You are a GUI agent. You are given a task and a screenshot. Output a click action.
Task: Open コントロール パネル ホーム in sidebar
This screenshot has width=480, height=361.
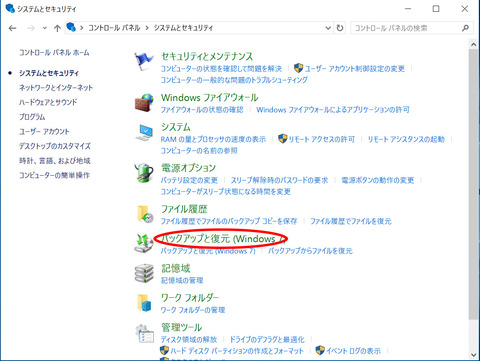(54, 53)
